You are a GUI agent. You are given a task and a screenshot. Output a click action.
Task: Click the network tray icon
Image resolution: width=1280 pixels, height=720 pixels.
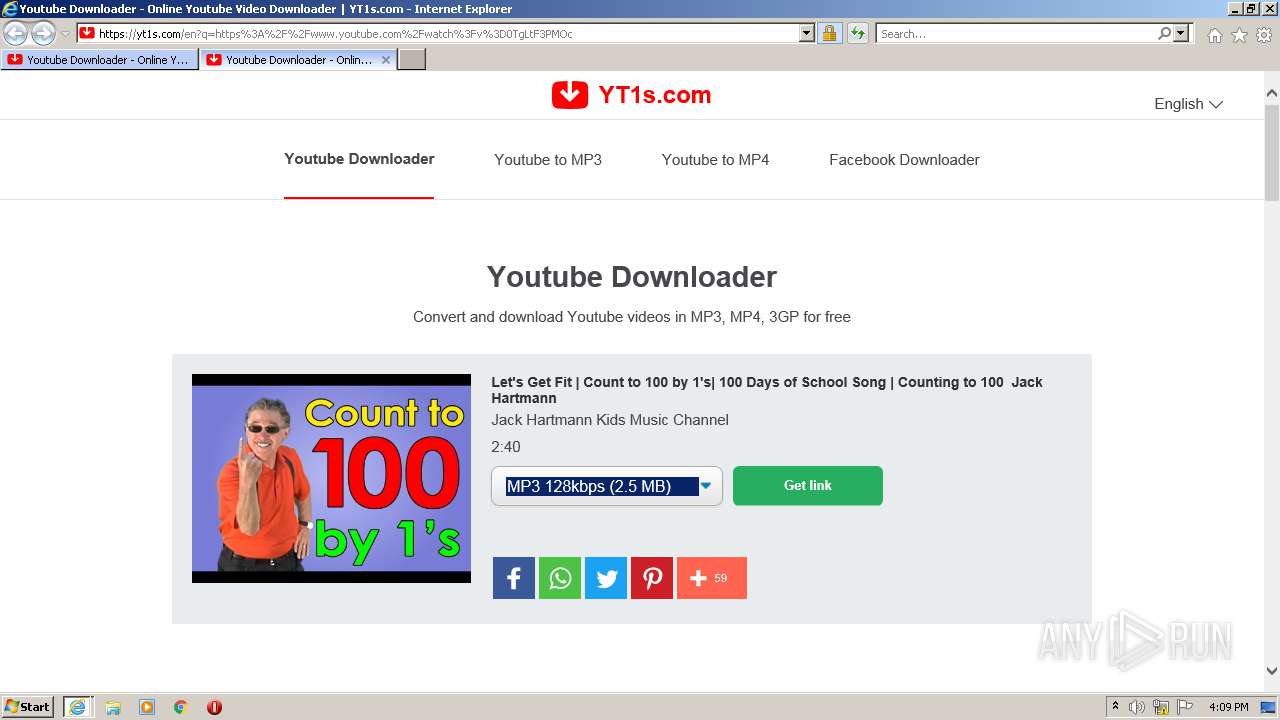(x=1161, y=707)
